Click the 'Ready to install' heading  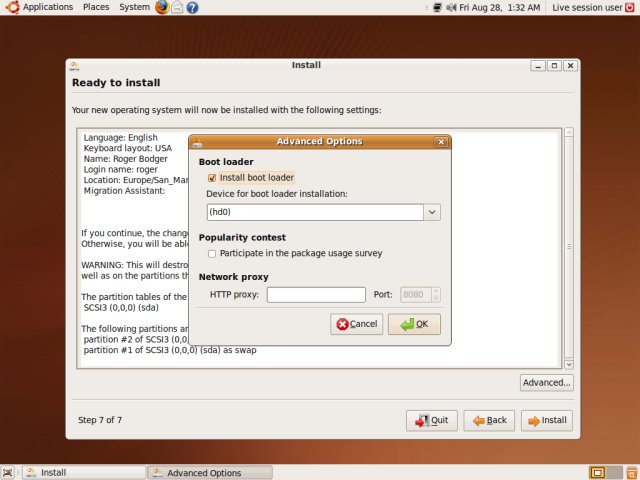coord(116,83)
